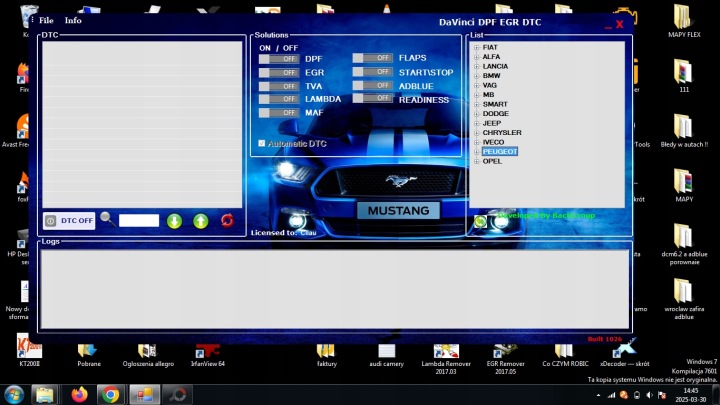Open the File menu

[x=46, y=21]
